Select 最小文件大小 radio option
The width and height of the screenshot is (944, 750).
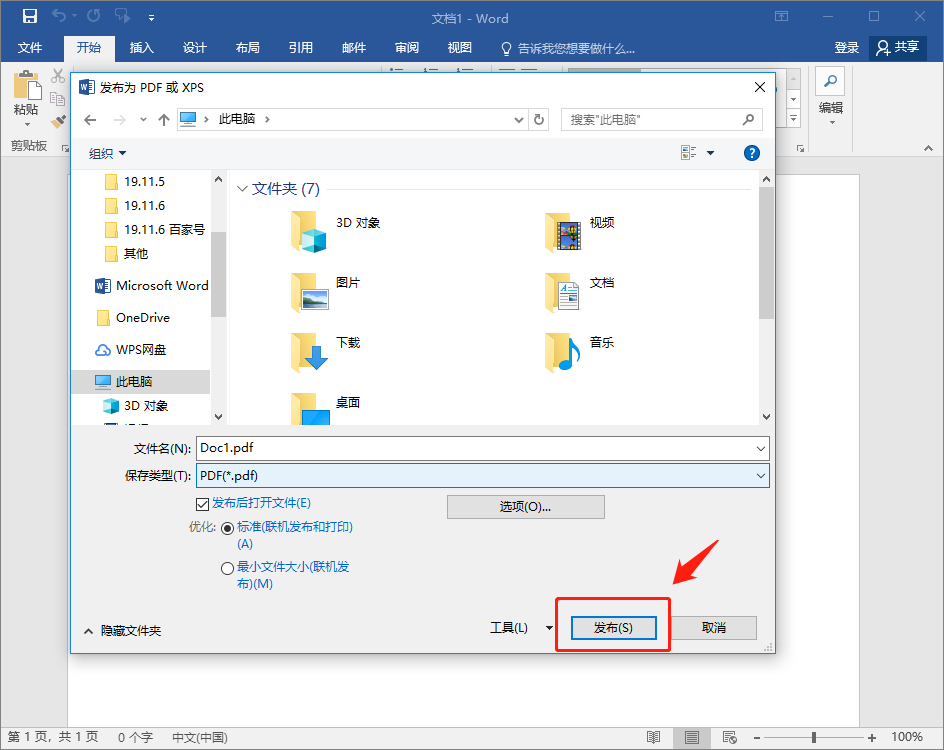coord(228,568)
